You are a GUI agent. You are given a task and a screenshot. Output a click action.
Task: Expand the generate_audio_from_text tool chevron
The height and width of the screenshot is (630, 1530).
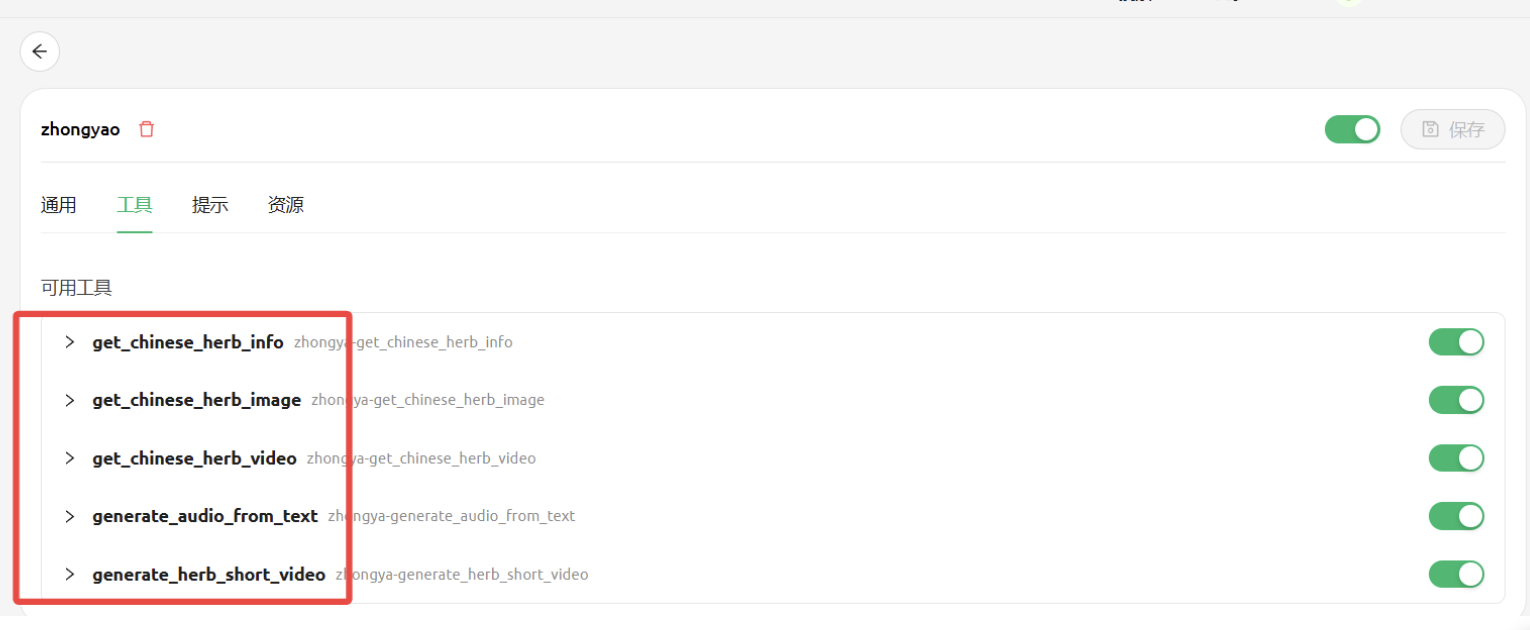tap(70, 516)
